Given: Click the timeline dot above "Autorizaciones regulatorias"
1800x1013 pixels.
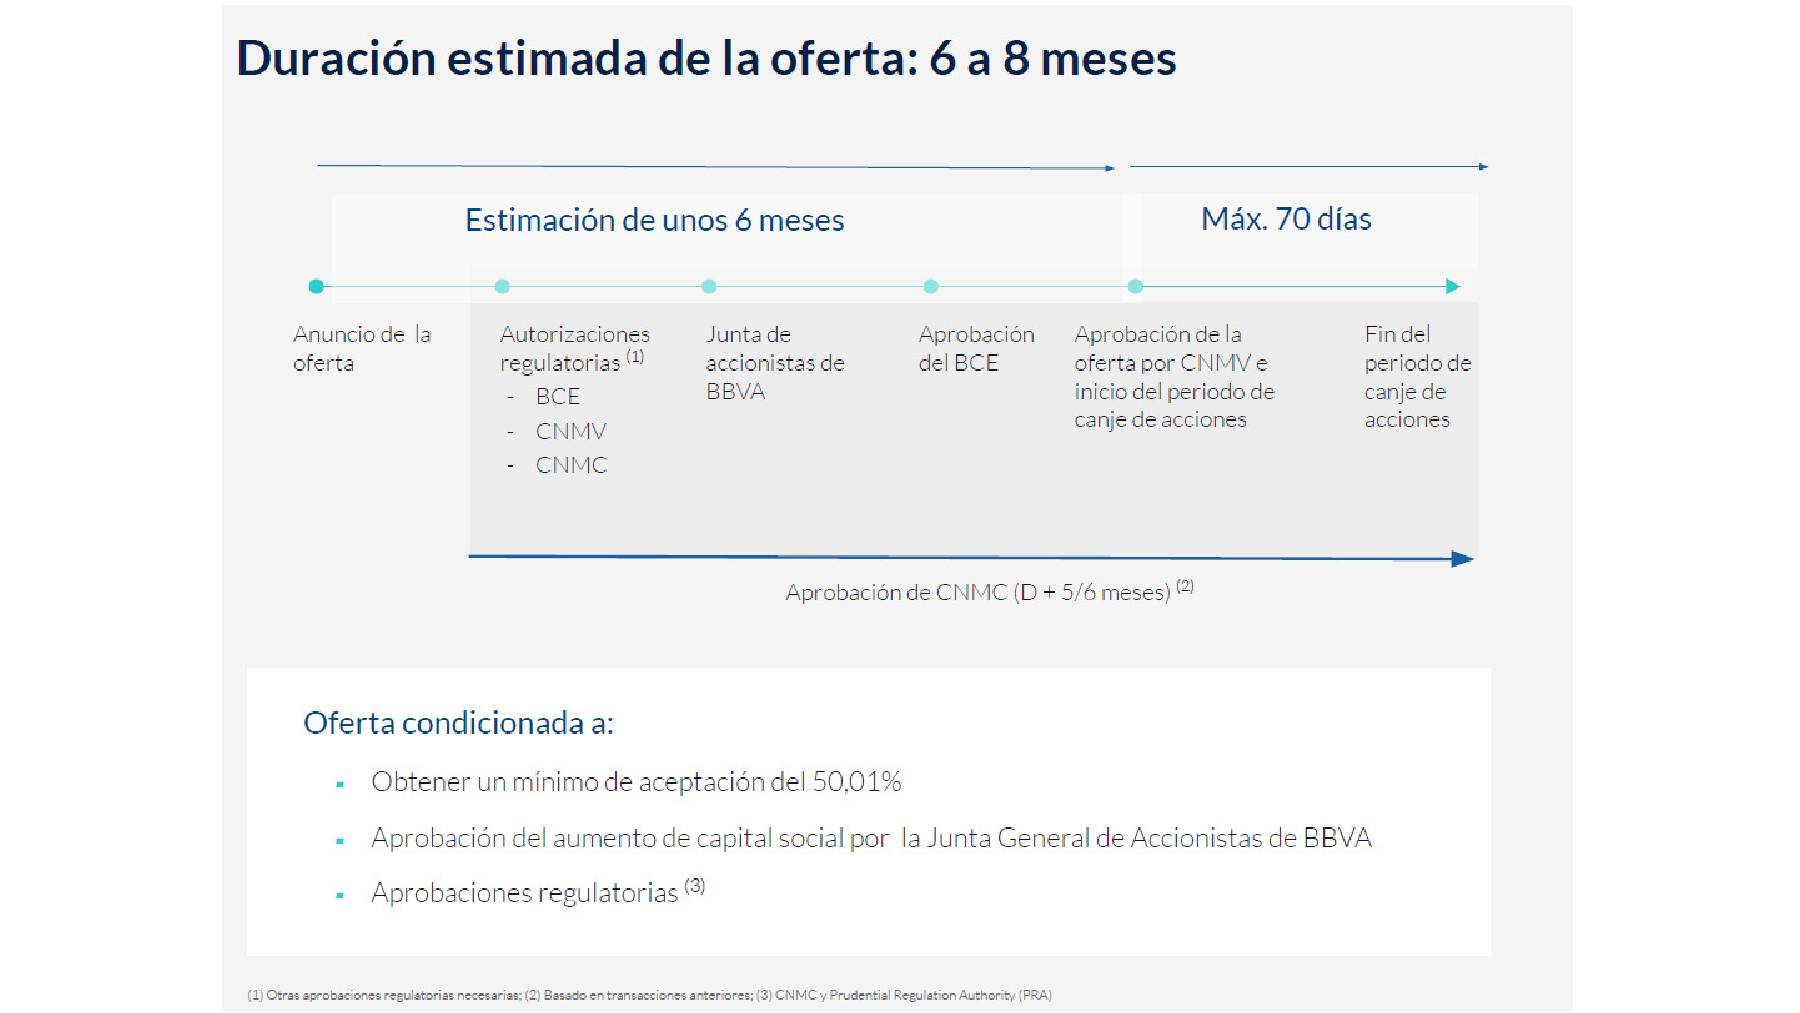Looking at the screenshot, I should click(x=502, y=286).
